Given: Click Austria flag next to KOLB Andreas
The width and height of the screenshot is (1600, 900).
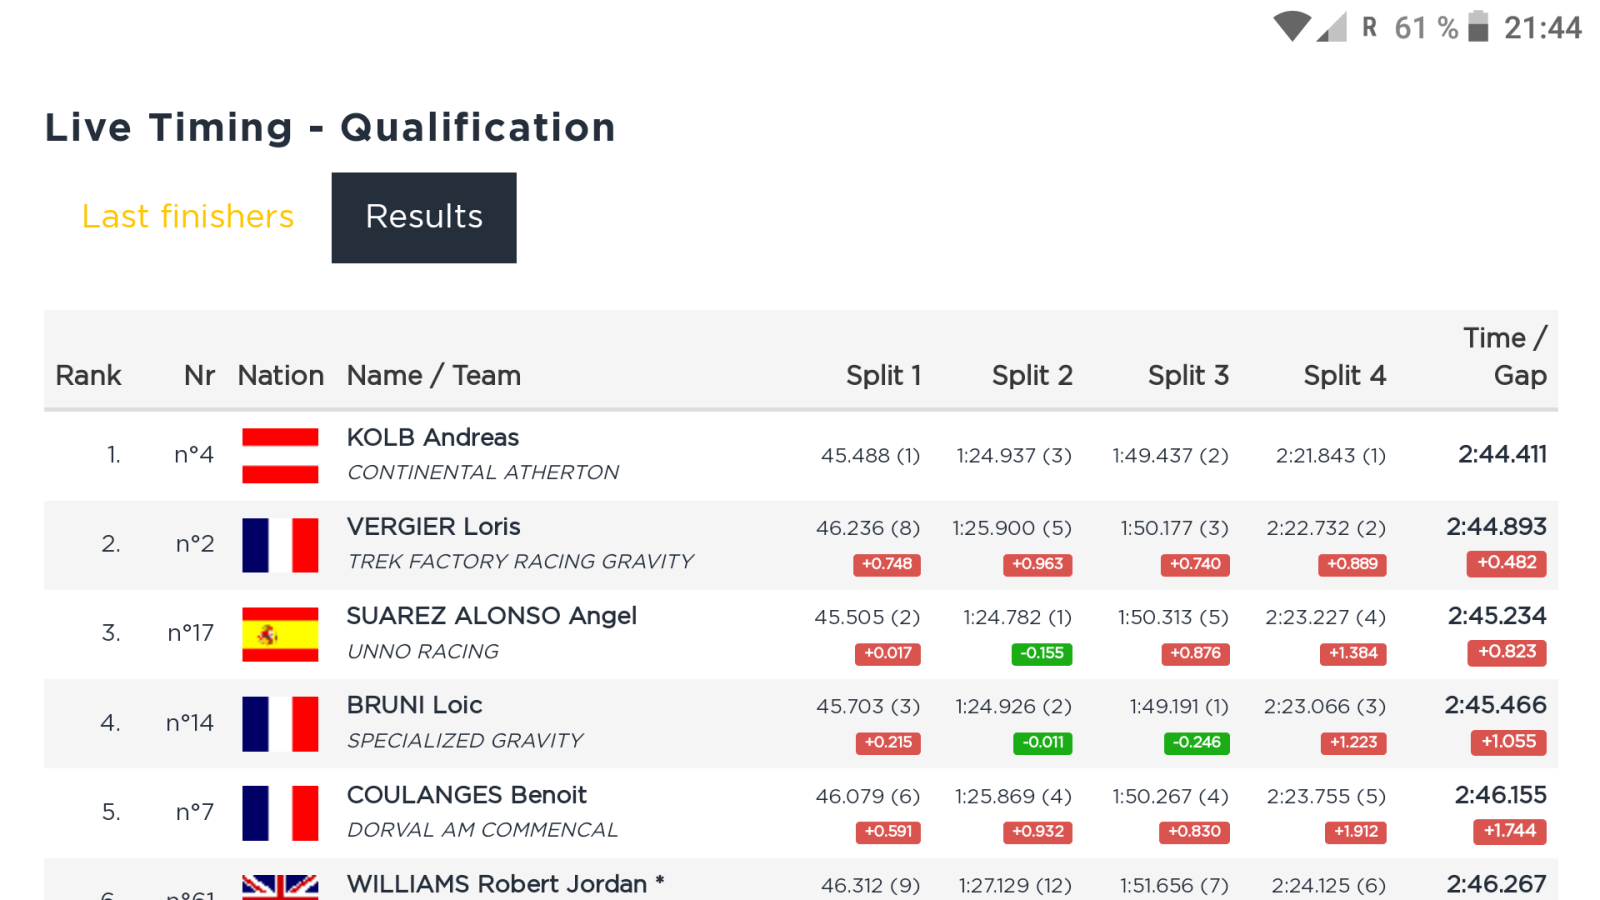Looking at the screenshot, I should point(280,455).
